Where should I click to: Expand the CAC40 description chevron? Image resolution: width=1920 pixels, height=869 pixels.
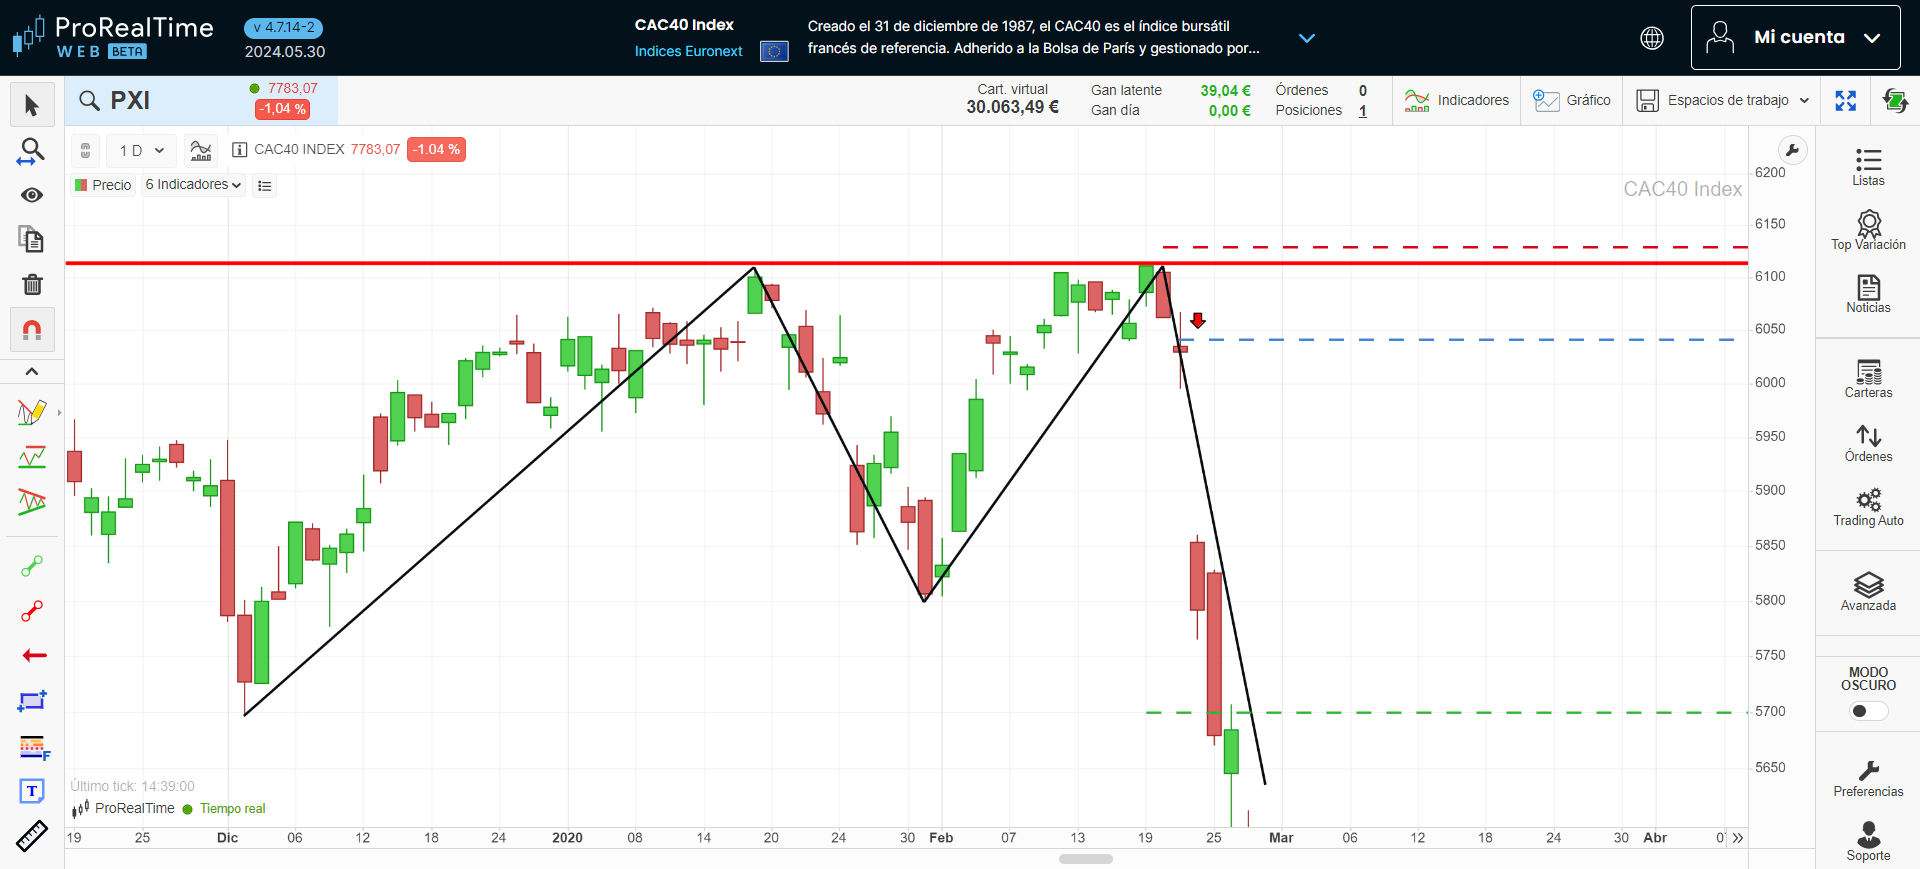[x=1306, y=38]
